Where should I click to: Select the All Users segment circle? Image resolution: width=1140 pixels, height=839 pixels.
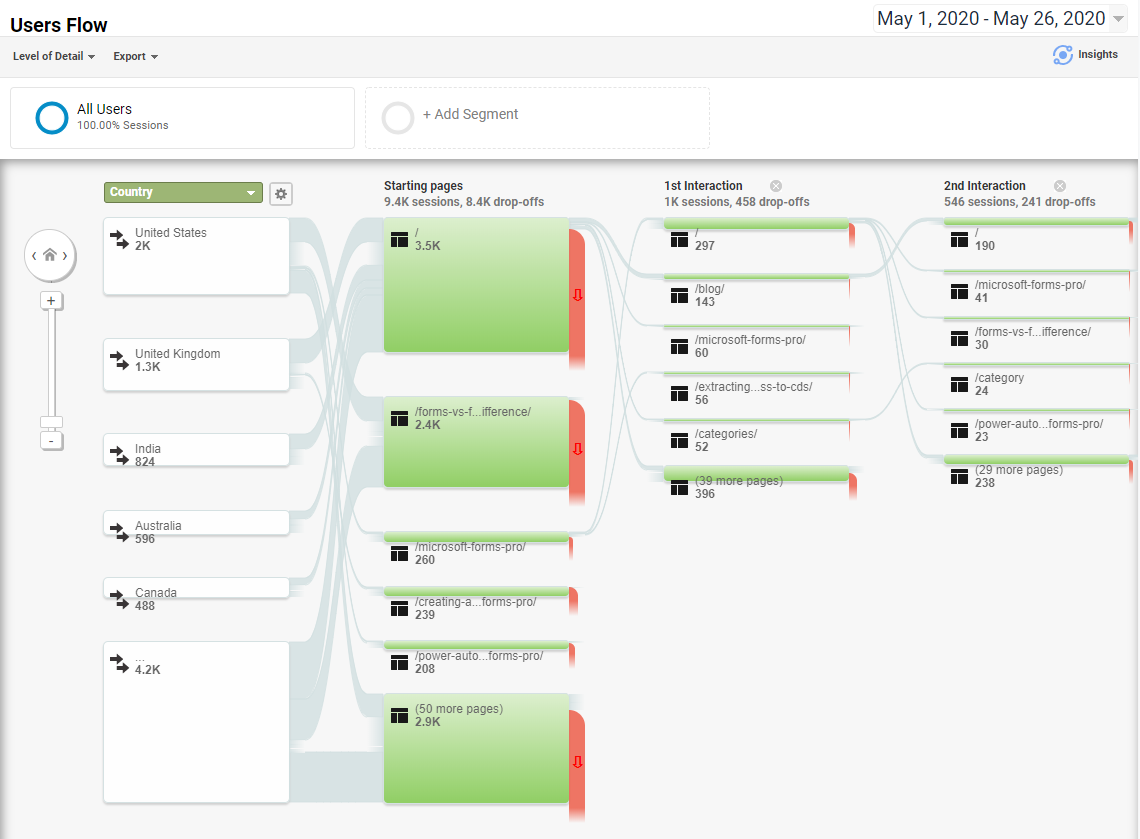pyautogui.click(x=51, y=117)
